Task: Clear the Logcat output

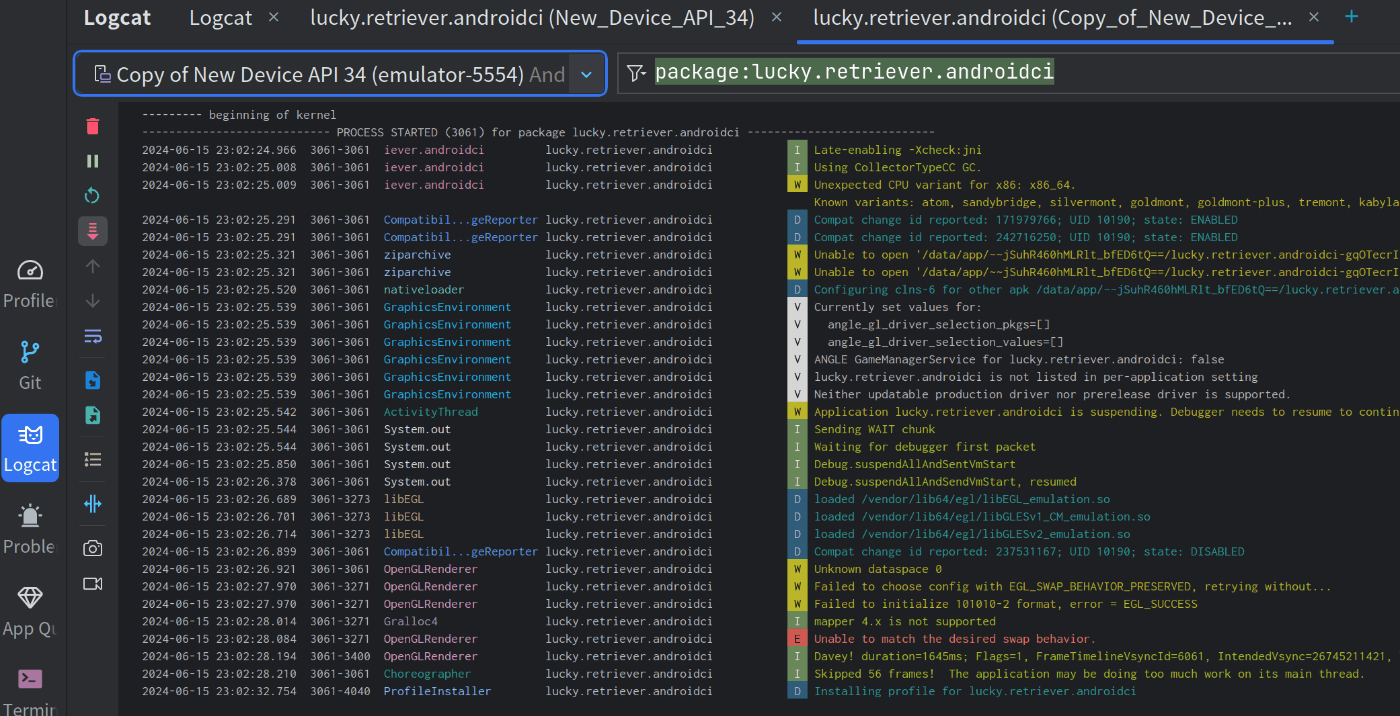Action: tap(92, 126)
